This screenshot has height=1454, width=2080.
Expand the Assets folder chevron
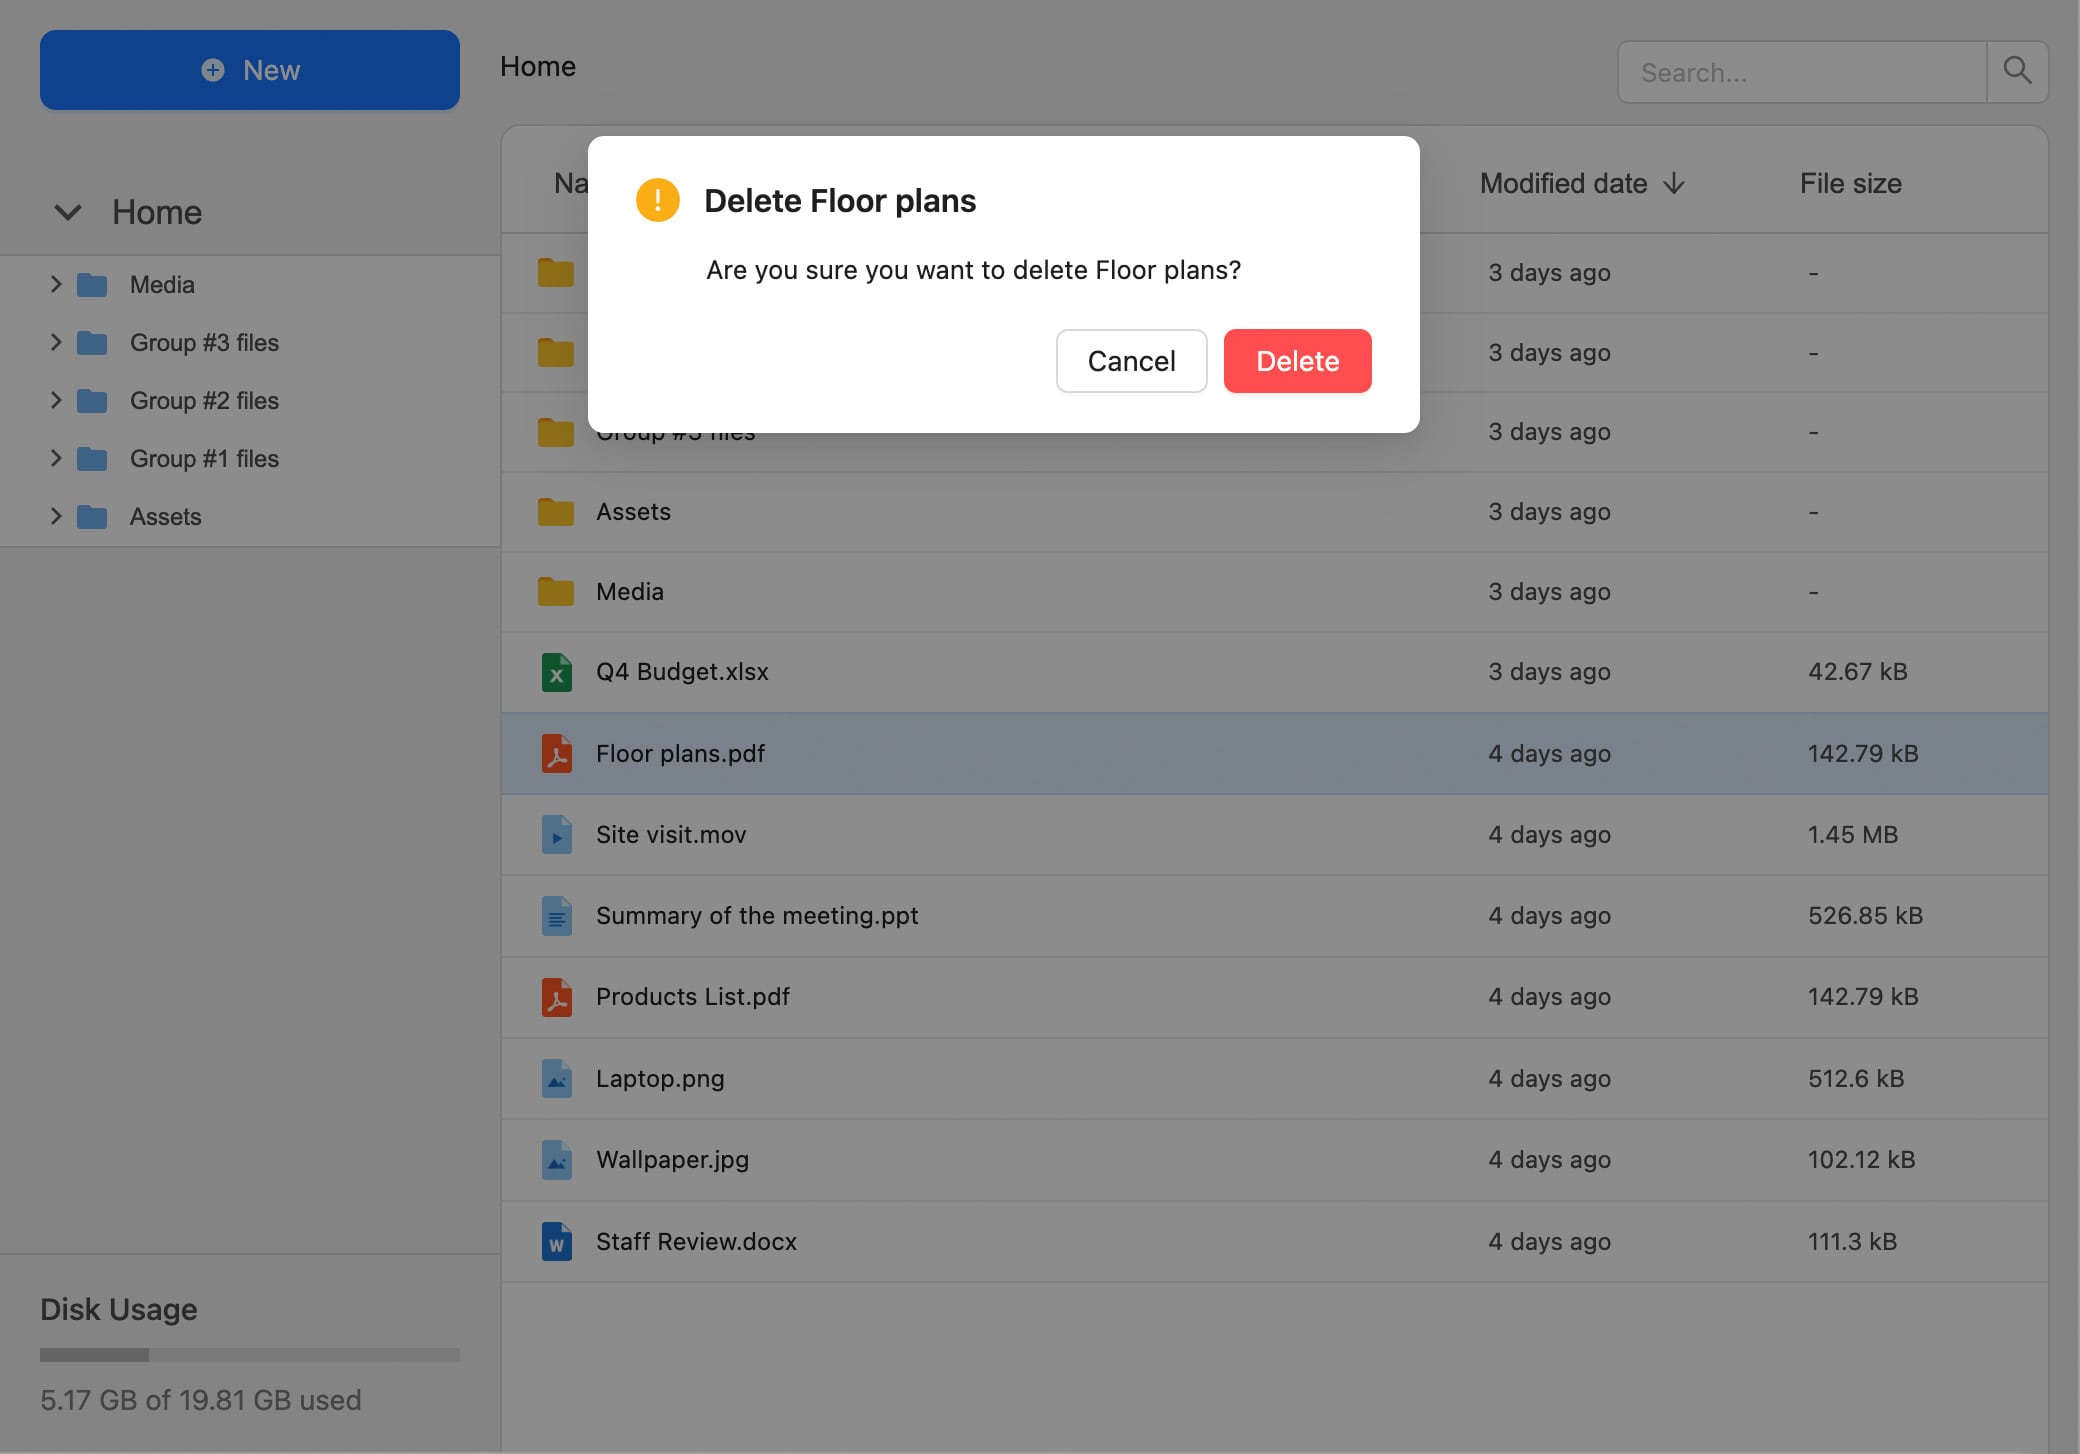(x=56, y=517)
